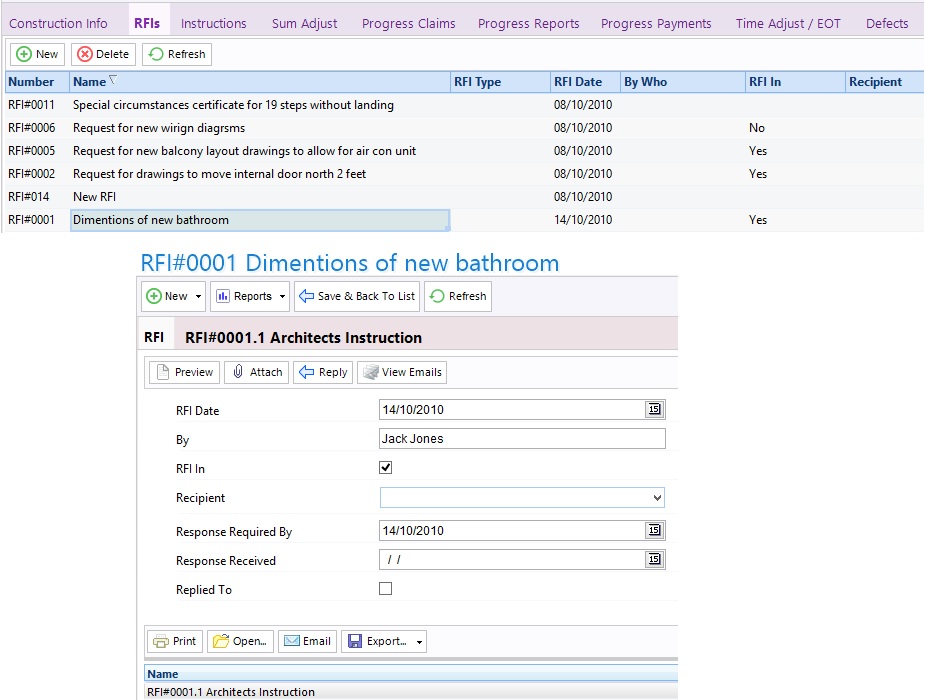Uncheck the RFI In checkbox
The image size is (925, 700).
pyautogui.click(x=385, y=468)
